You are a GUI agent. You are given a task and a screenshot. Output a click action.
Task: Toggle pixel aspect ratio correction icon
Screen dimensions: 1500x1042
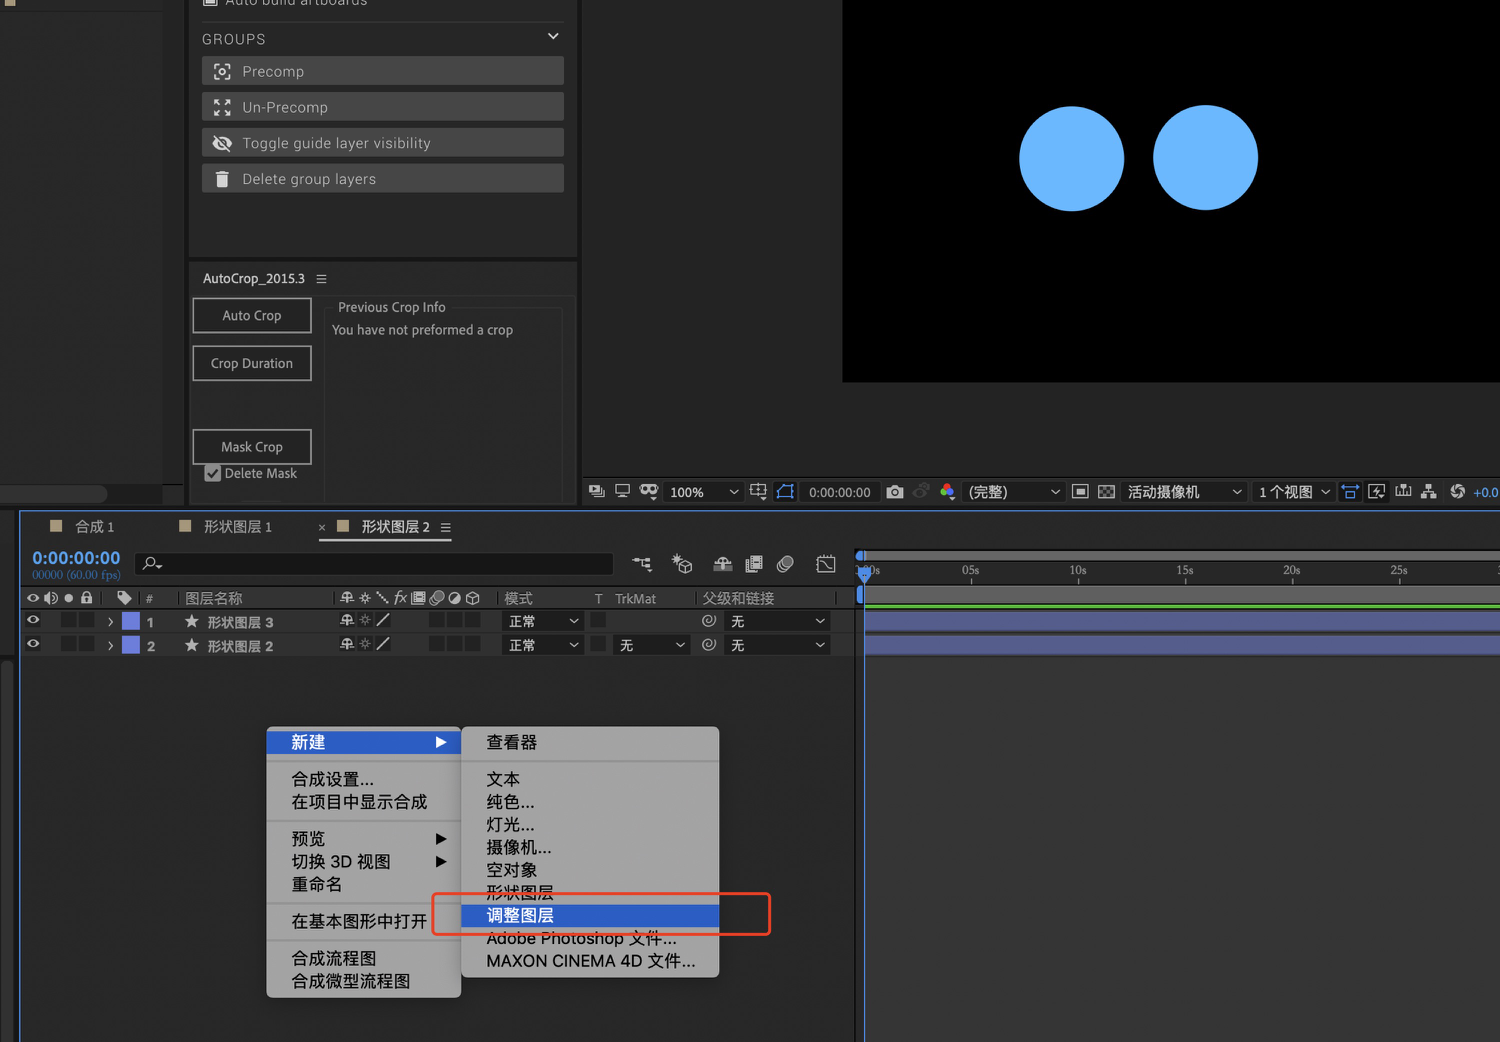pyautogui.click(x=1350, y=491)
